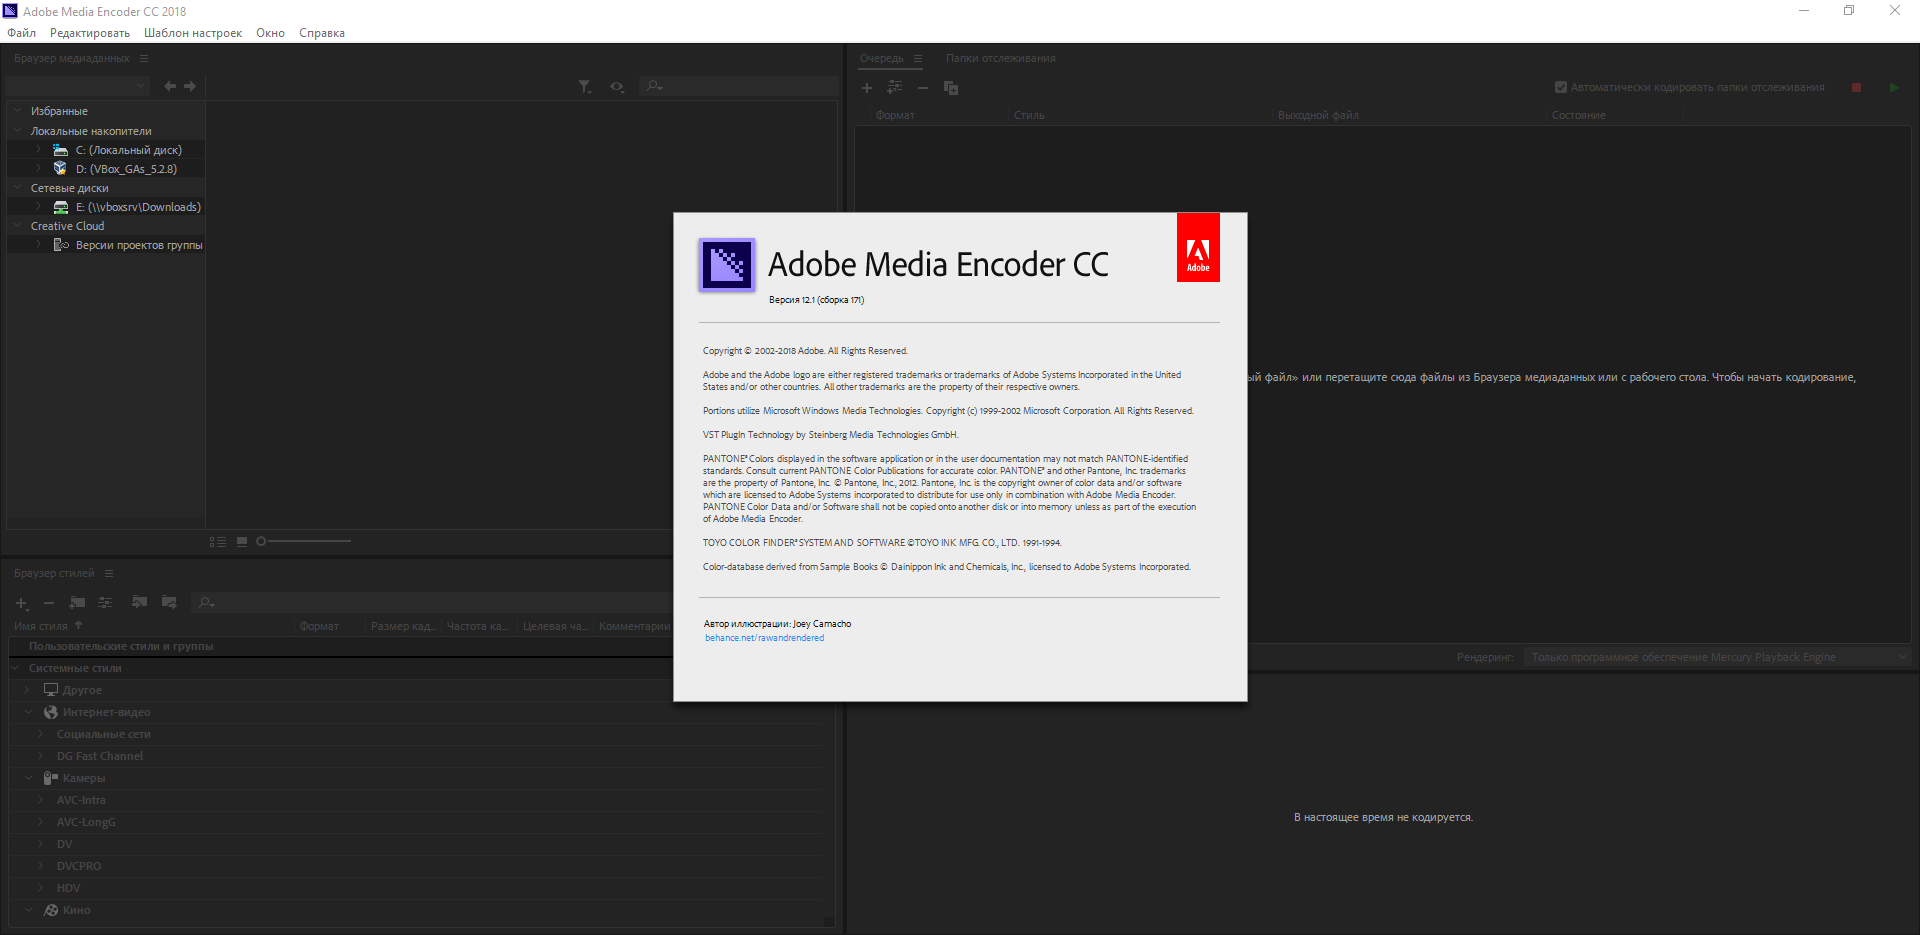The width and height of the screenshot is (1920, 935).
Task: Collapse the Локальные накопители section
Action: (17, 130)
